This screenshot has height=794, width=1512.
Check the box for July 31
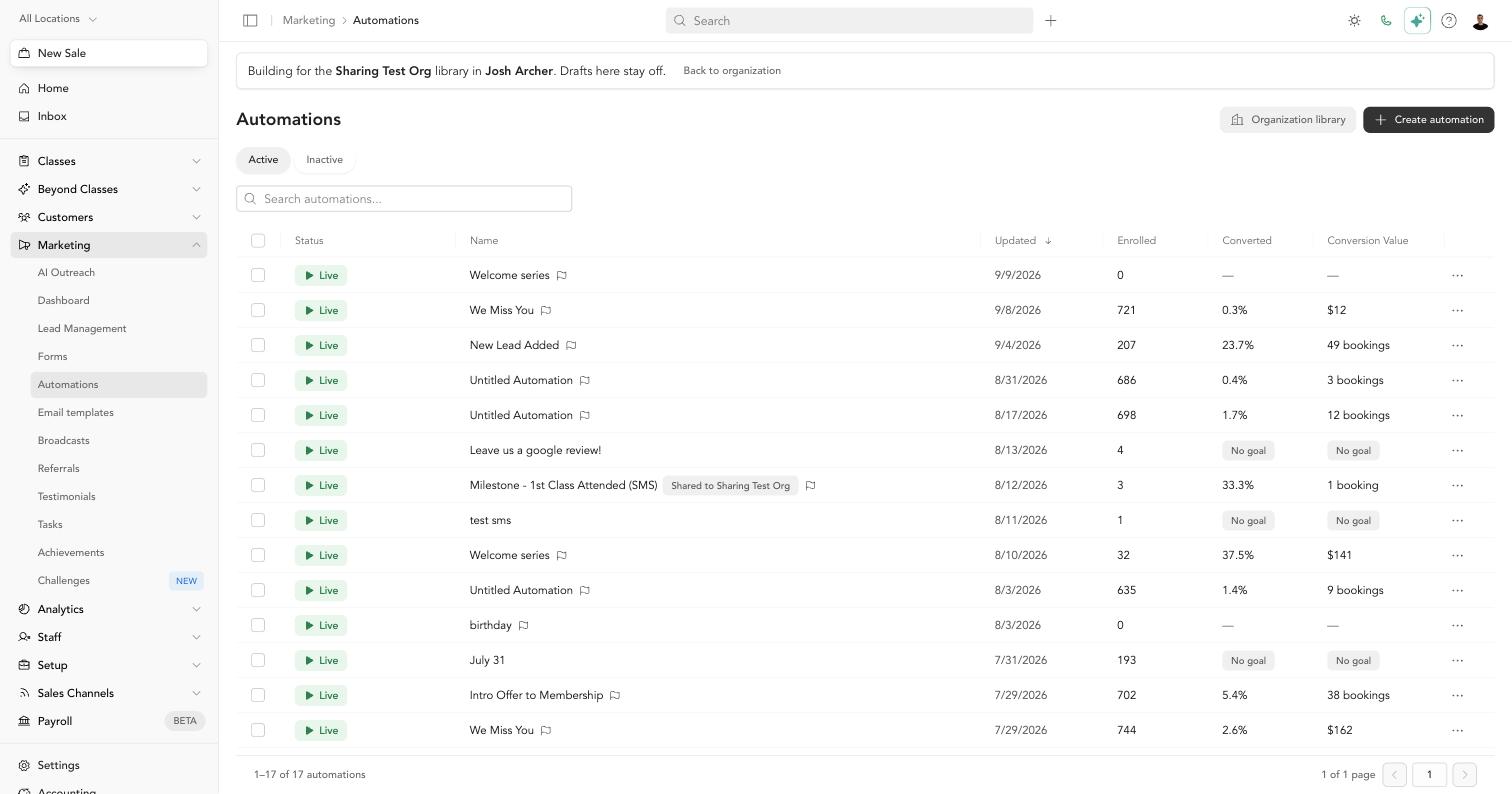coord(258,660)
